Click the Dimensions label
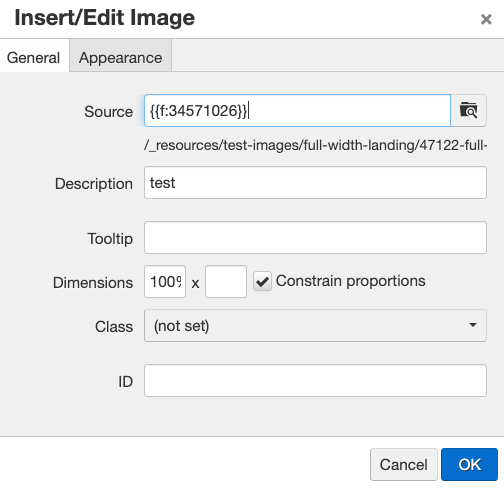 click(93, 283)
